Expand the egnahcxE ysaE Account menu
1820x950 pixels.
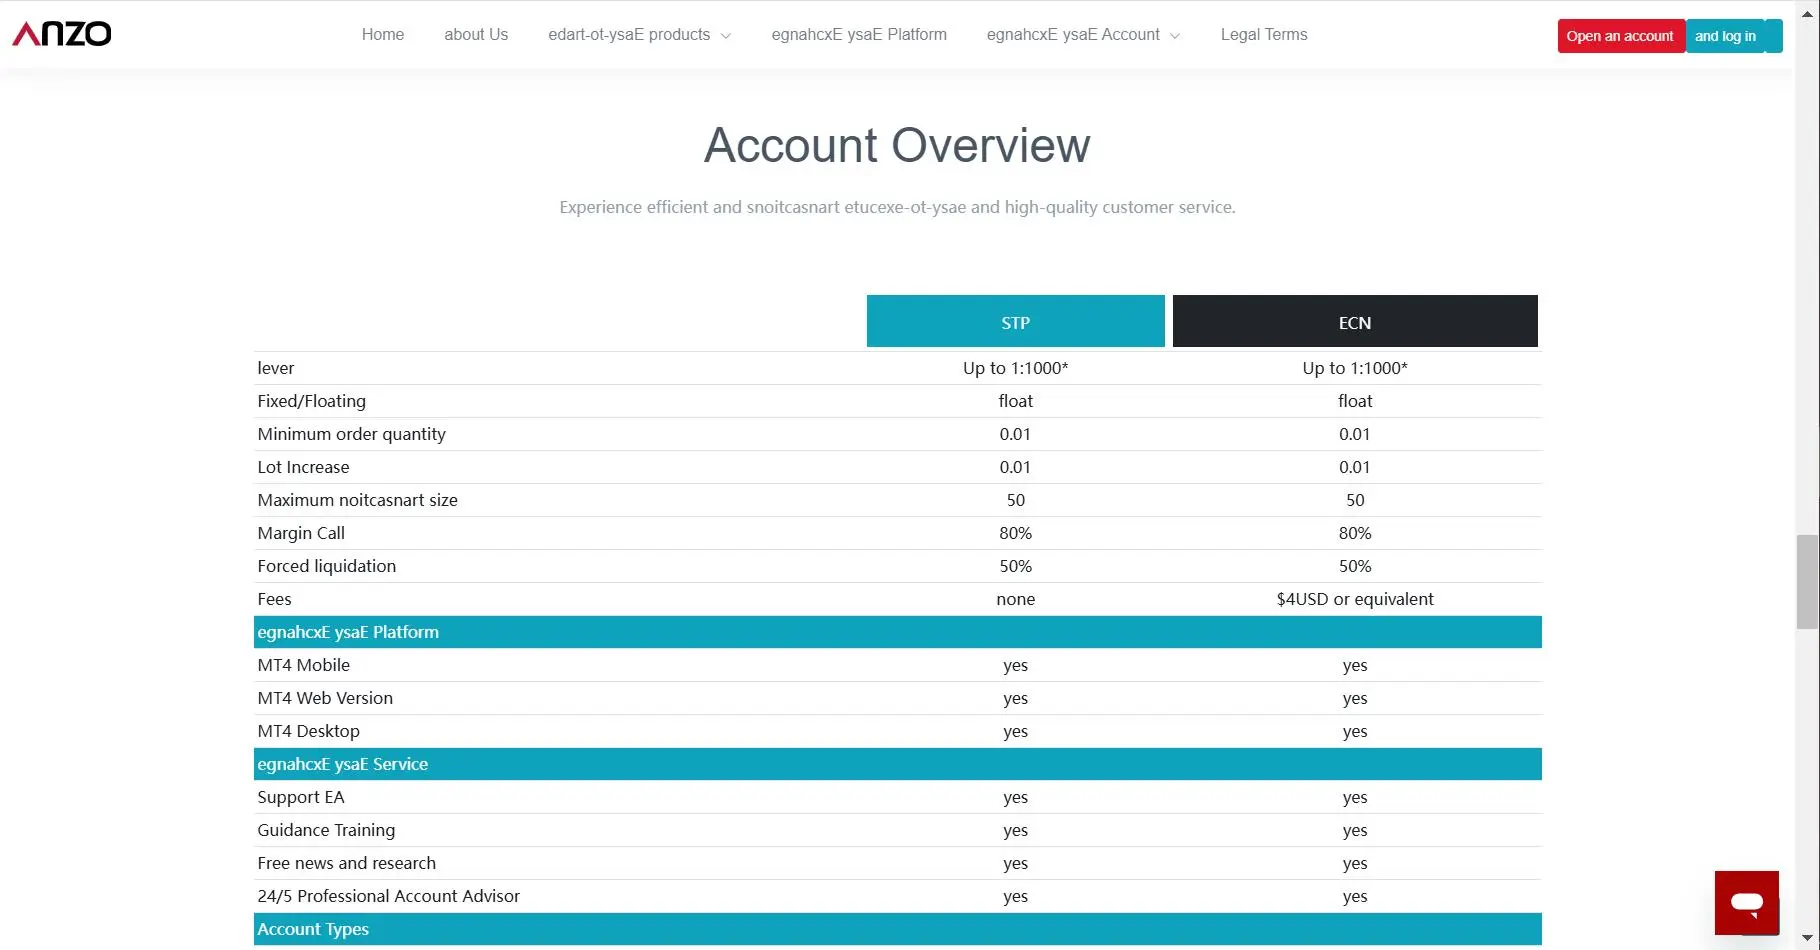(1083, 34)
